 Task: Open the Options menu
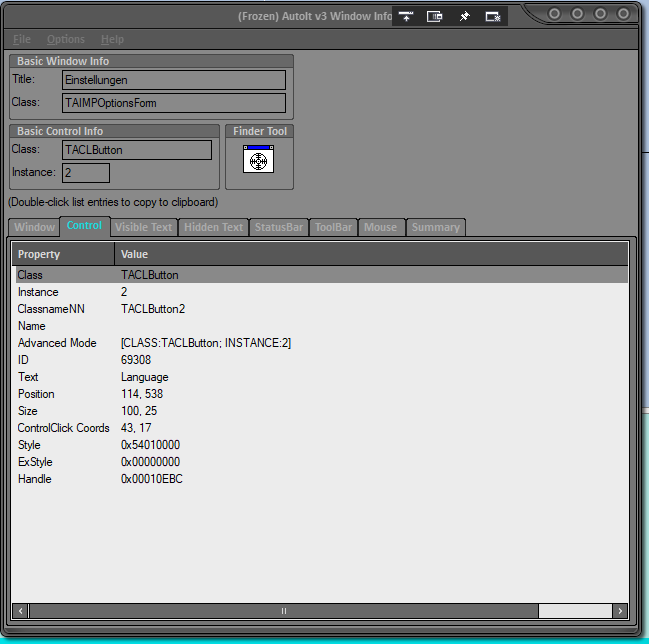(x=66, y=39)
